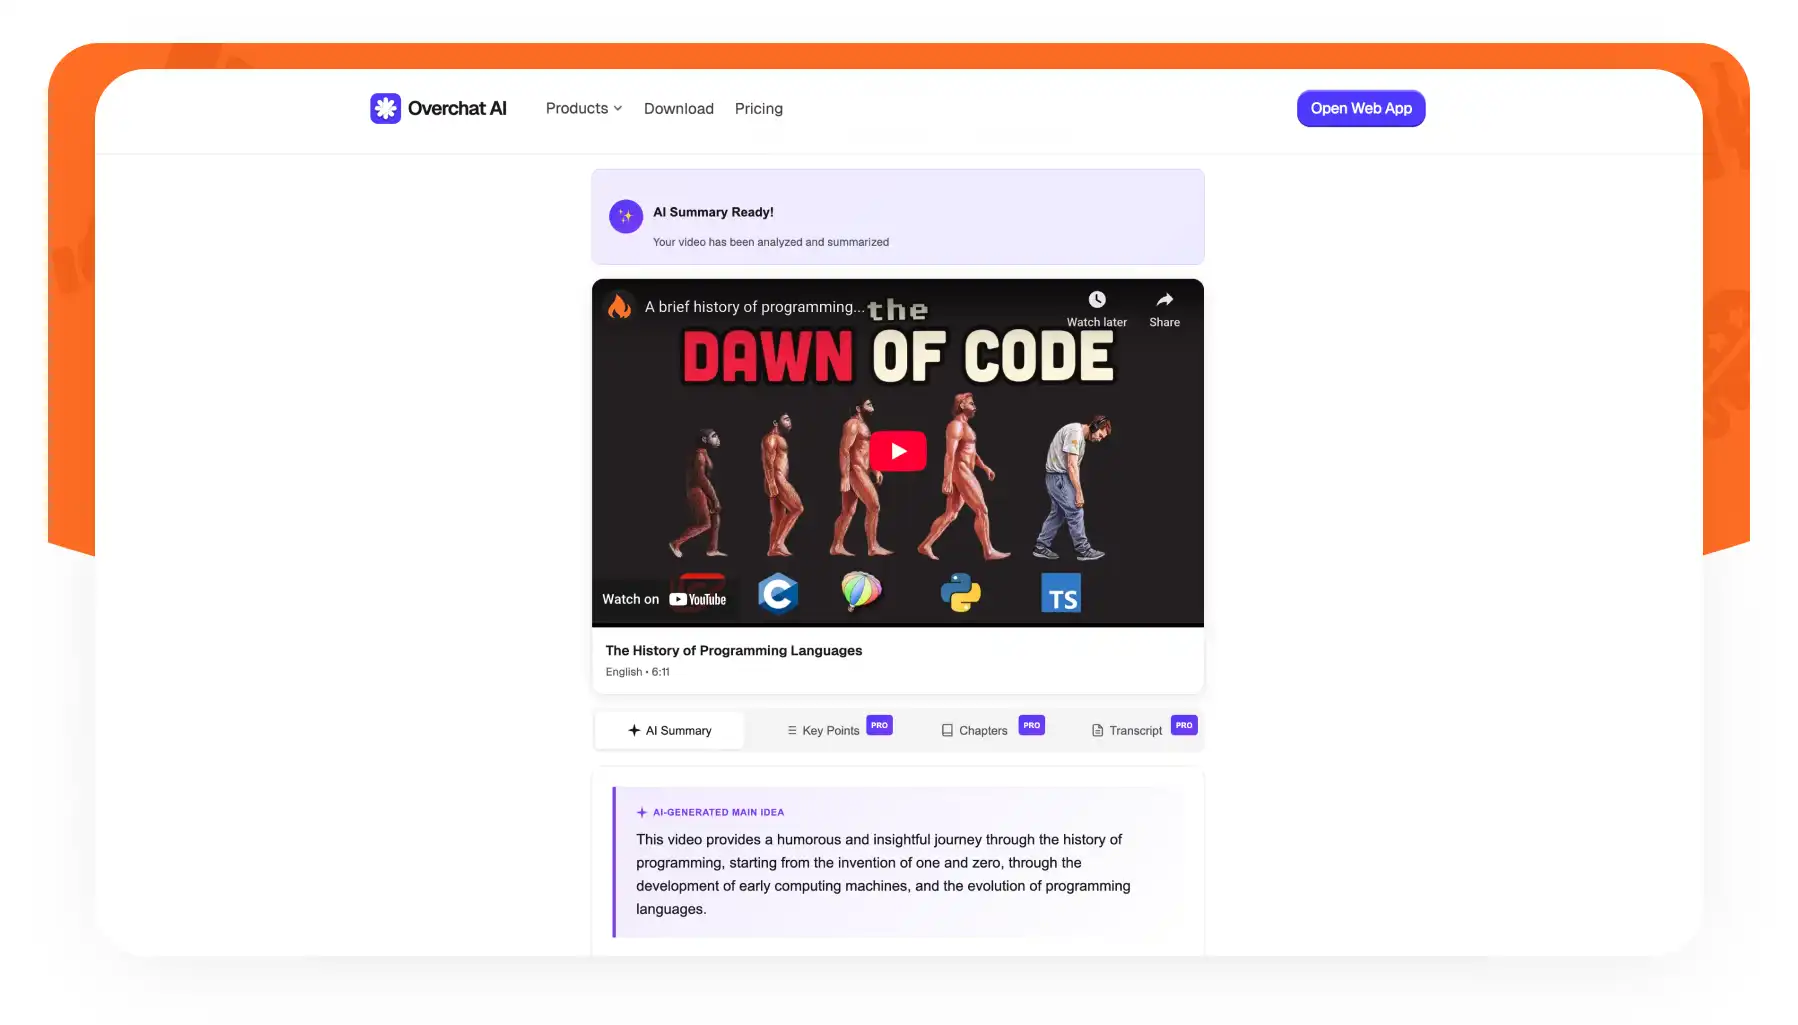
Task: Switch to the Key Points tab
Action: (x=823, y=730)
